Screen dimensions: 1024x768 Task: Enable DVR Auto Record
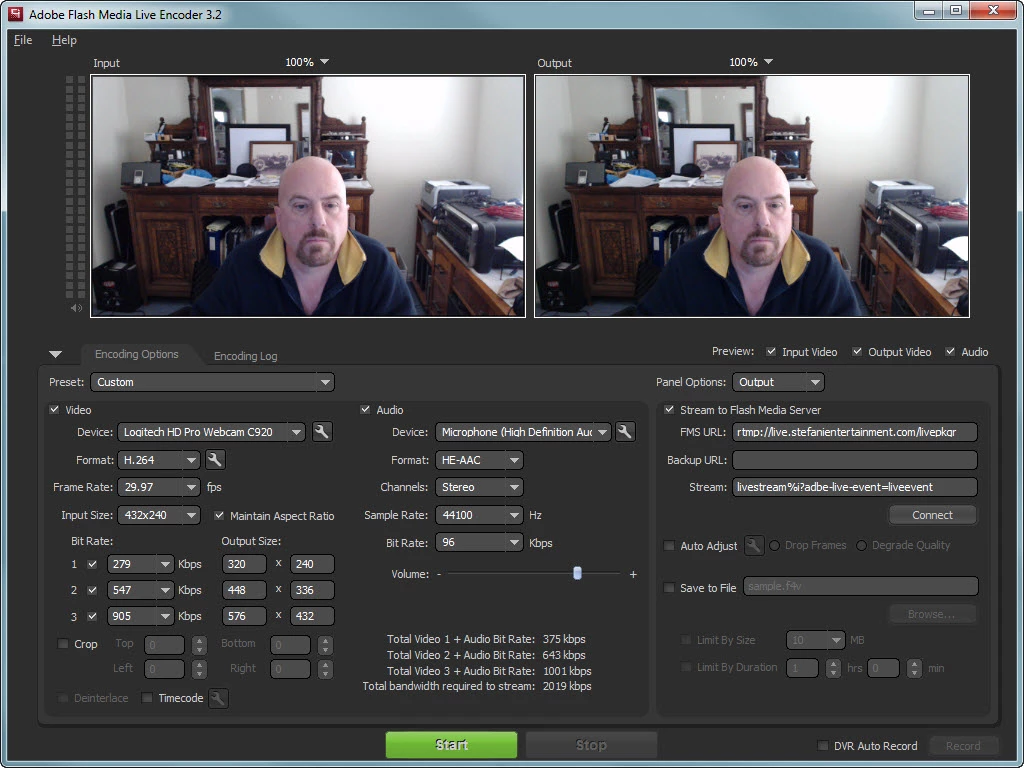coord(823,746)
